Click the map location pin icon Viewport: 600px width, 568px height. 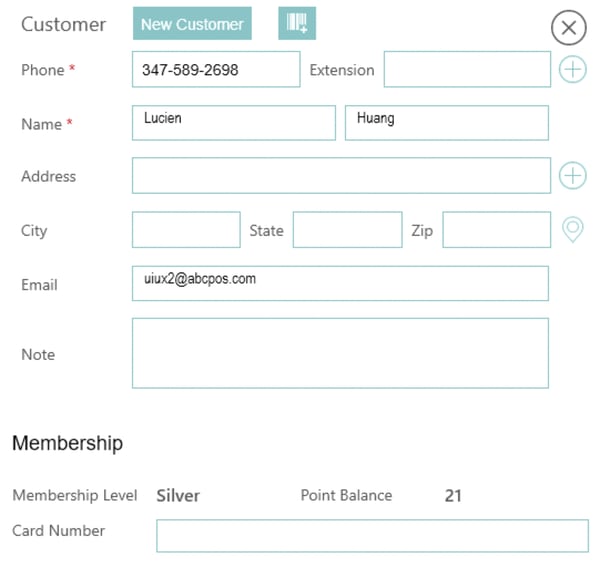pos(572,230)
